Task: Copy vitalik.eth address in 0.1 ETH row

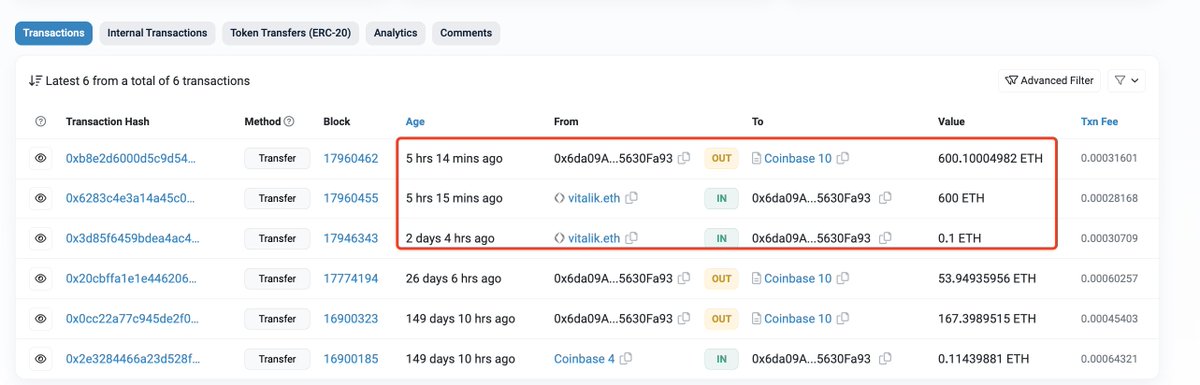Action: coord(631,238)
